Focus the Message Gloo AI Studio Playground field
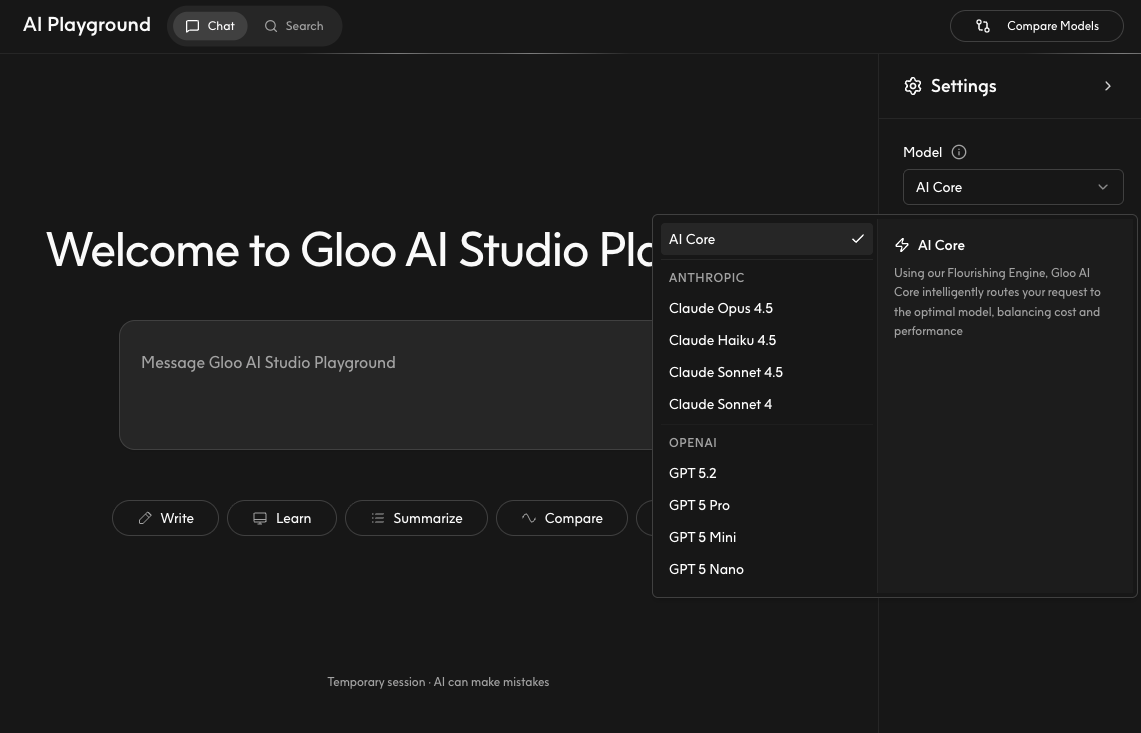The image size is (1141, 733). [x=386, y=385]
